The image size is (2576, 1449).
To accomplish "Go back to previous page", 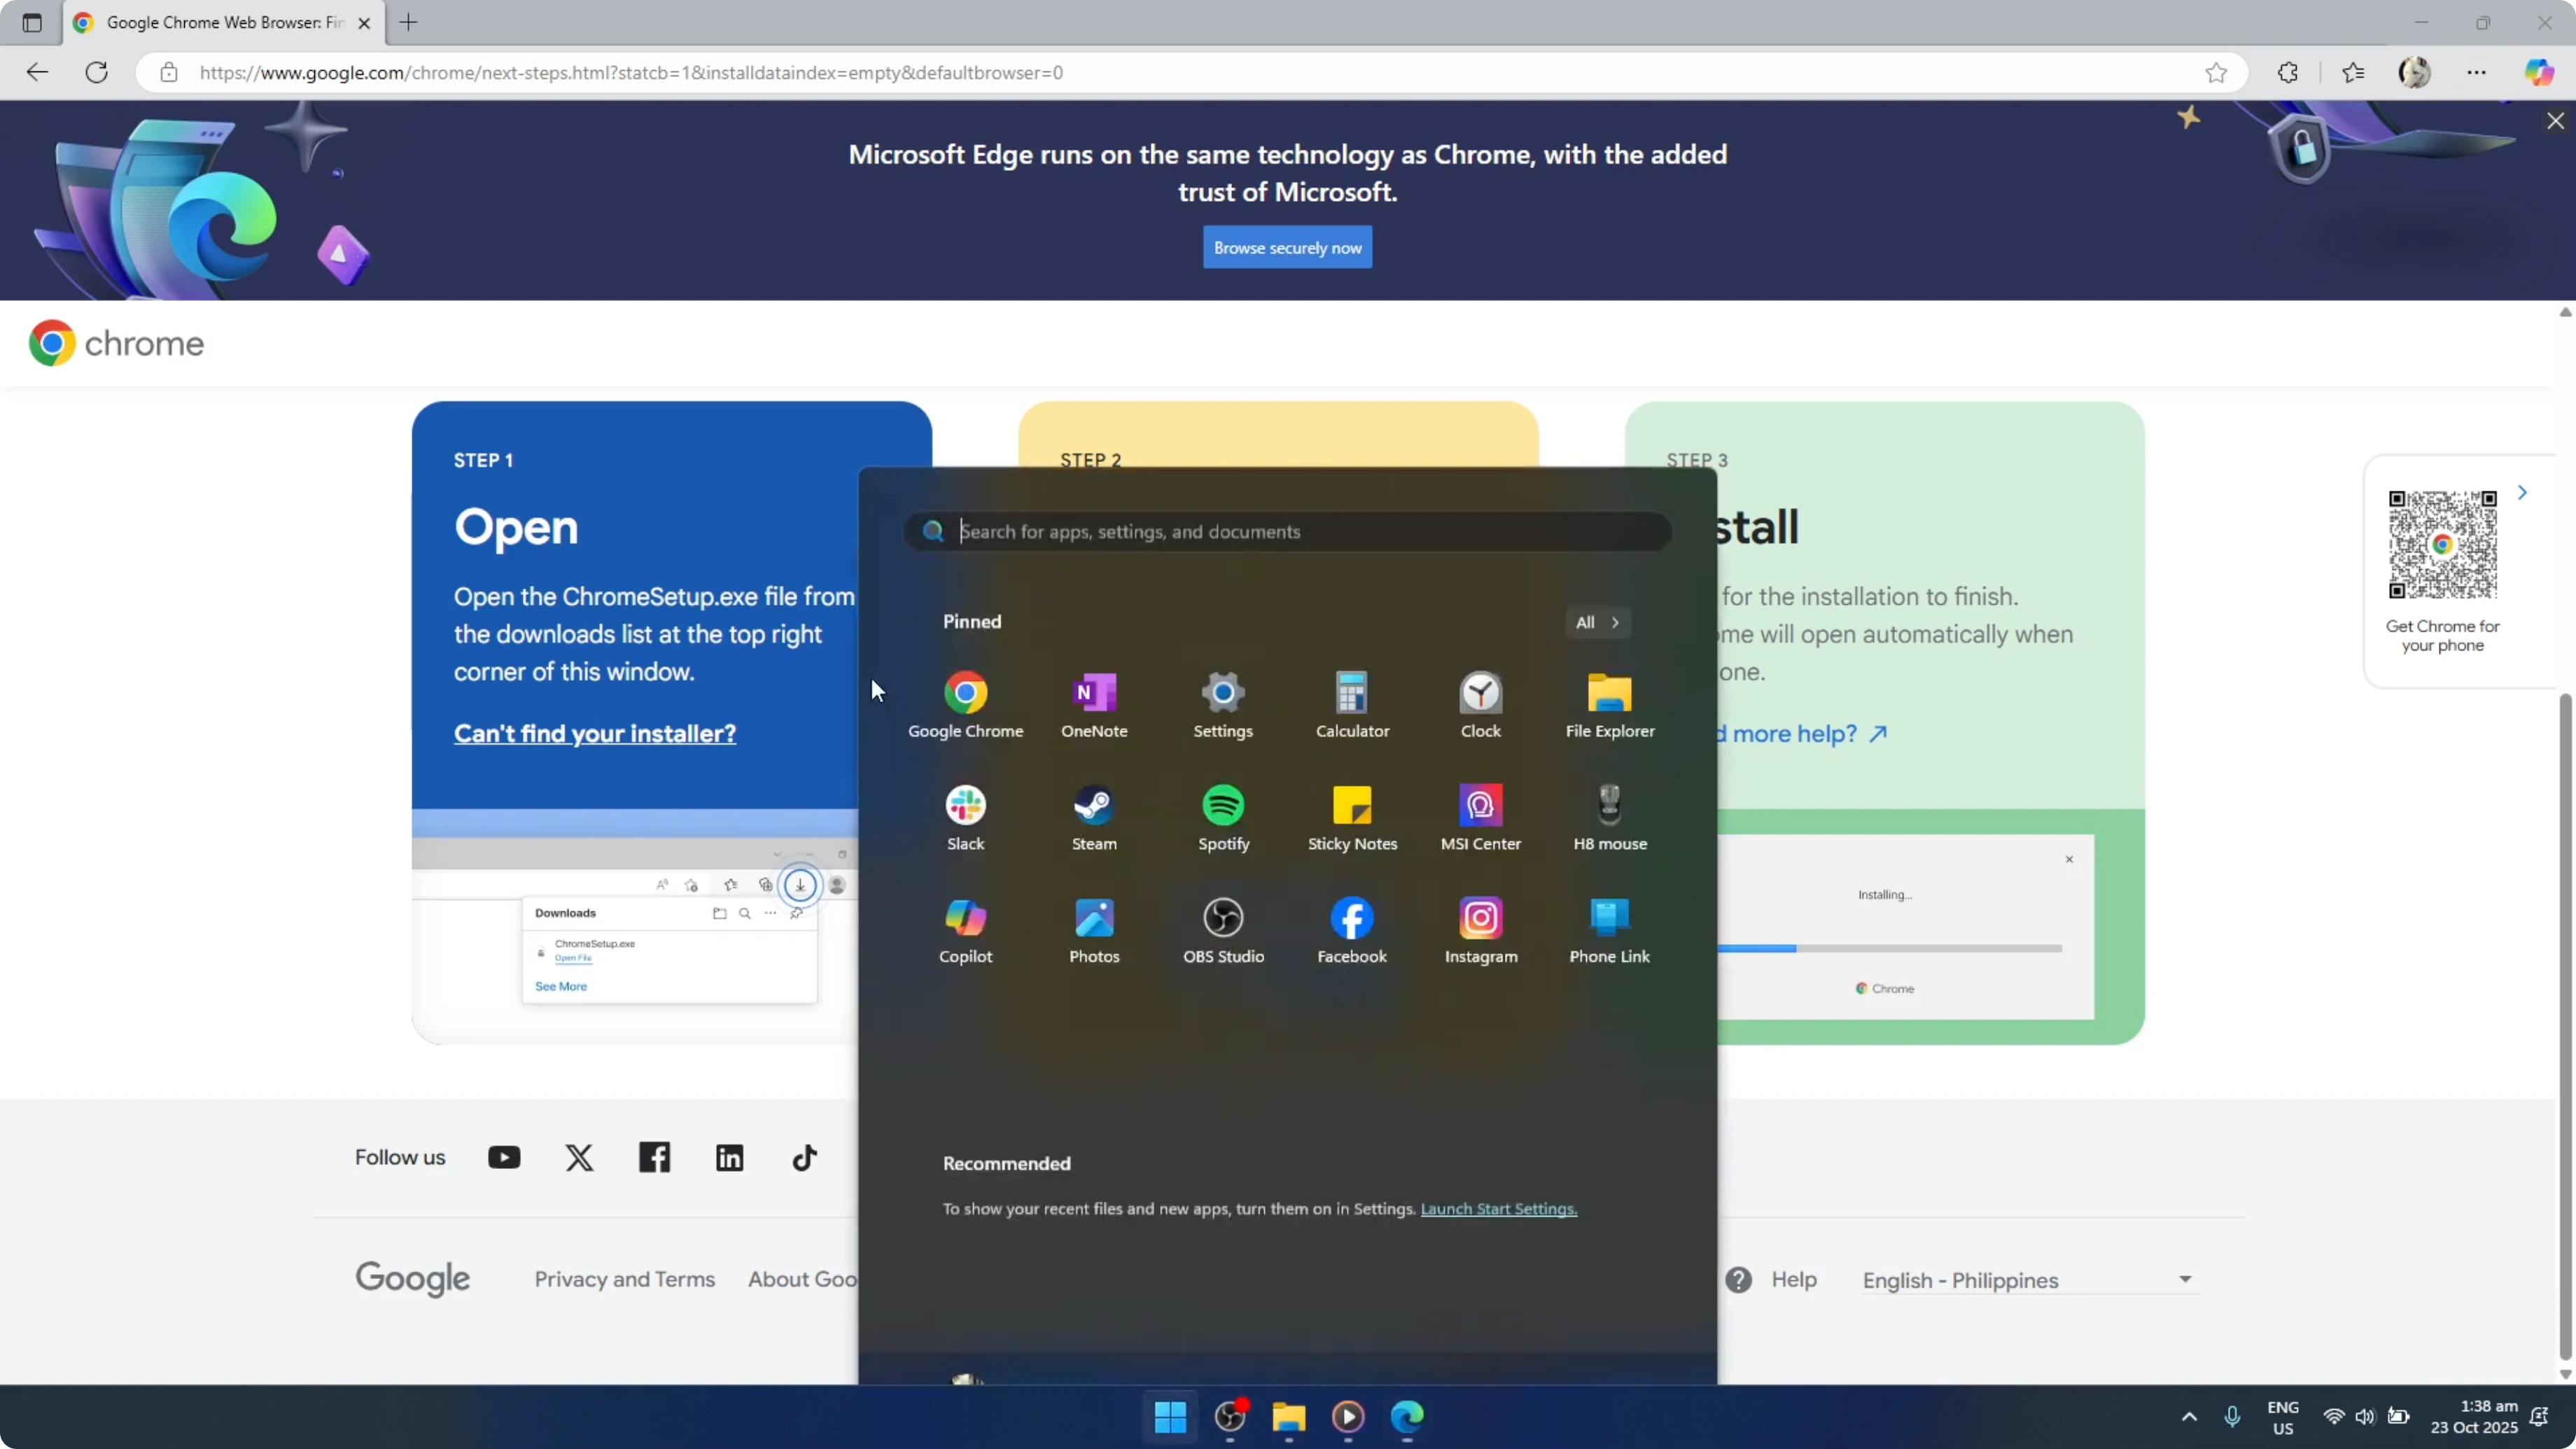I will pos(37,72).
